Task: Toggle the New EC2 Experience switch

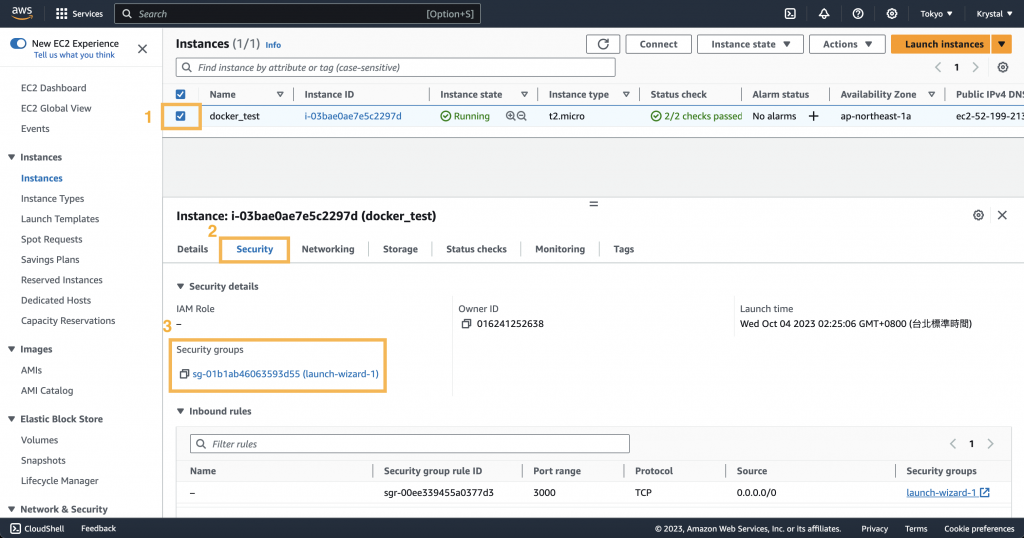Action: click(18, 44)
